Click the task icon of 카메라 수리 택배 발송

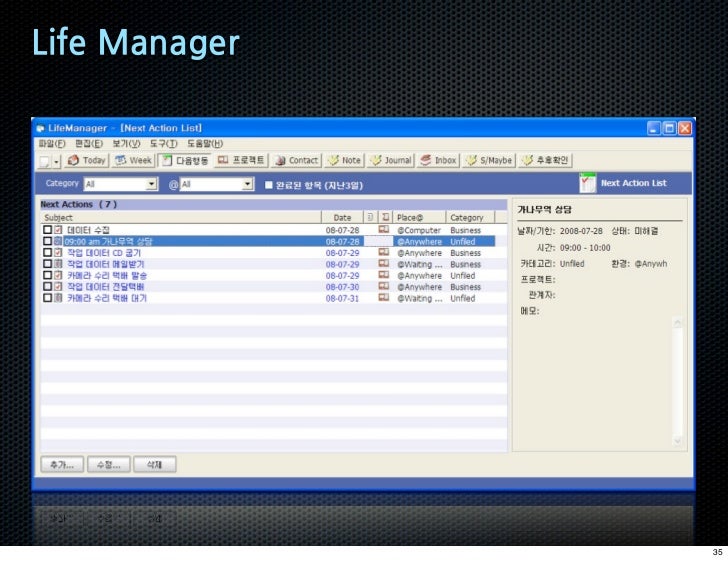pos(58,275)
